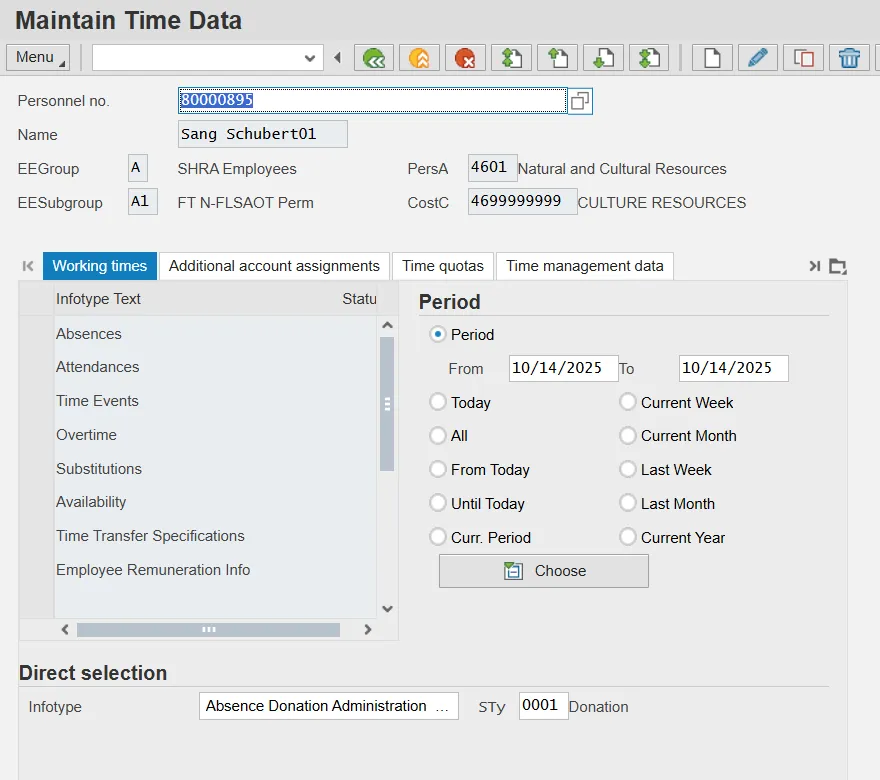880x780 pixels.
Task: Click the Change pencil icon
Action: coord(758,58)
